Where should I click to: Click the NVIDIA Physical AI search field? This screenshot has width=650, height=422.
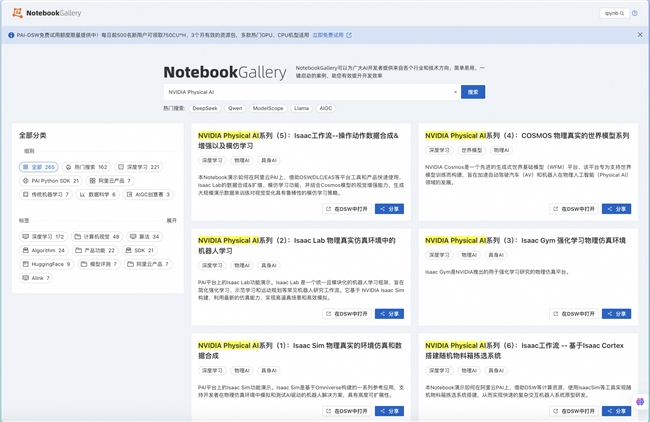click(x=310, y=92)
